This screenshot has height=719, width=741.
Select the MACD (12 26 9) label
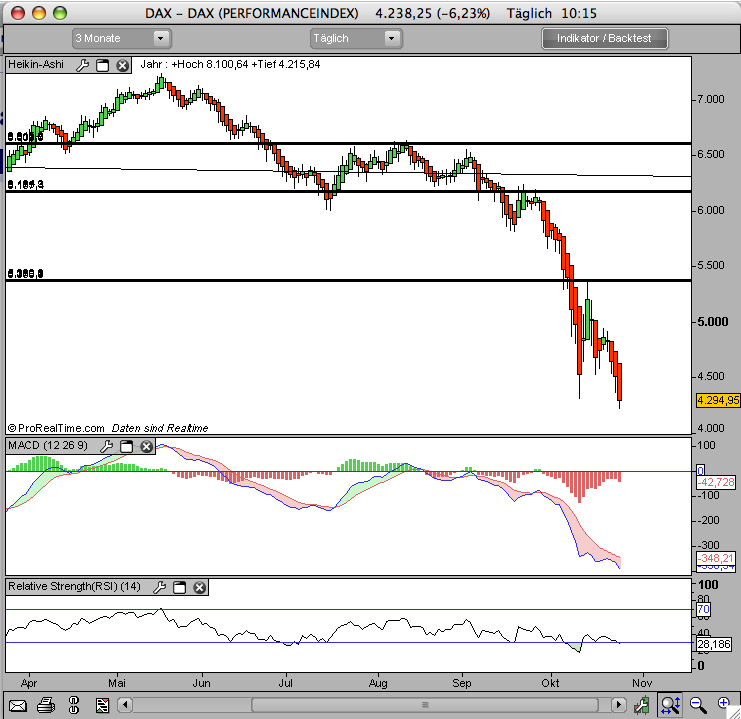point(48,445)
